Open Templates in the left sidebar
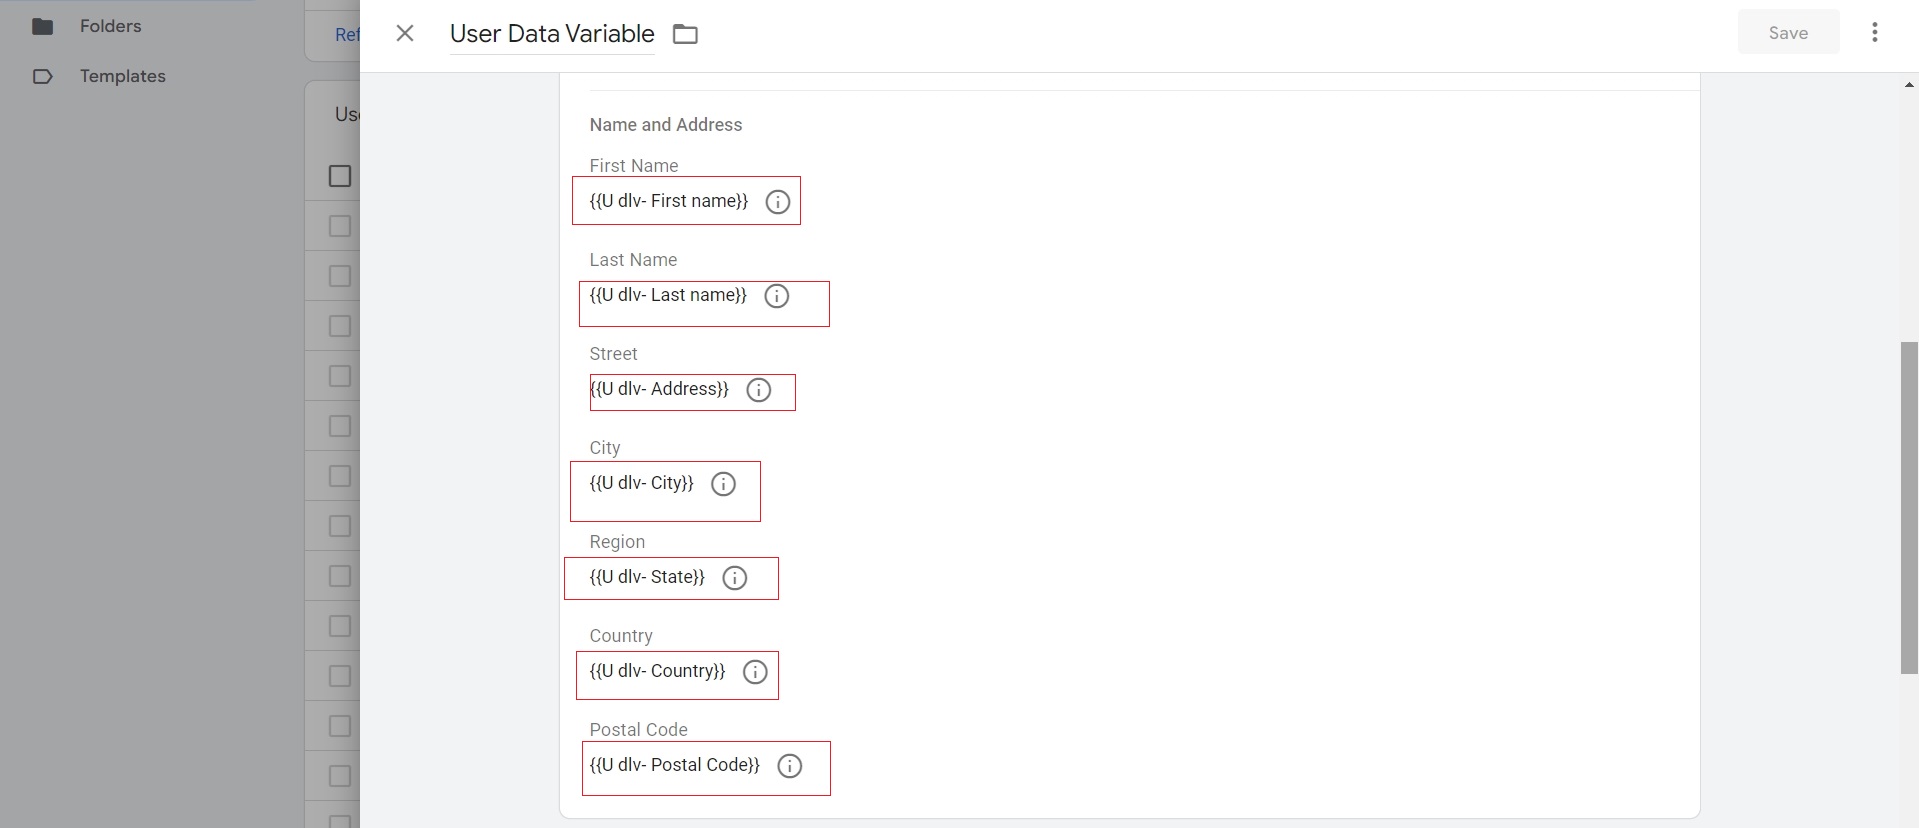This screenshot has height=828, width=1919. click(x=122, y=76)
